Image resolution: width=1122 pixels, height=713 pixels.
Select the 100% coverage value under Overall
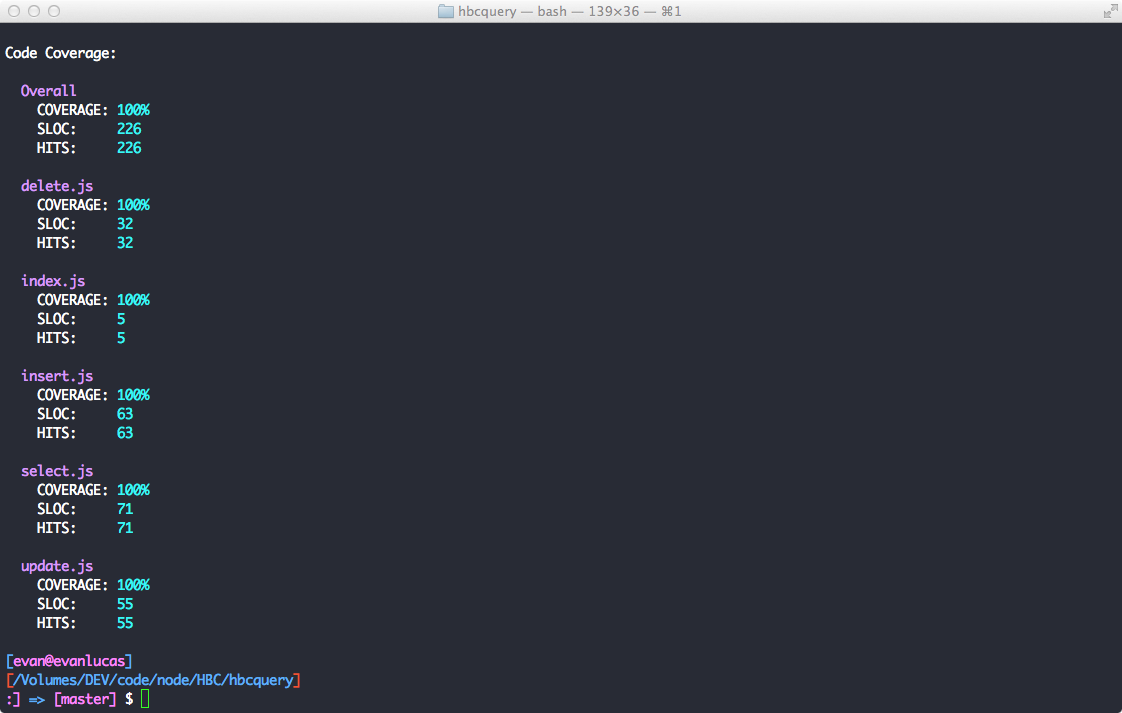click(133, 109)
